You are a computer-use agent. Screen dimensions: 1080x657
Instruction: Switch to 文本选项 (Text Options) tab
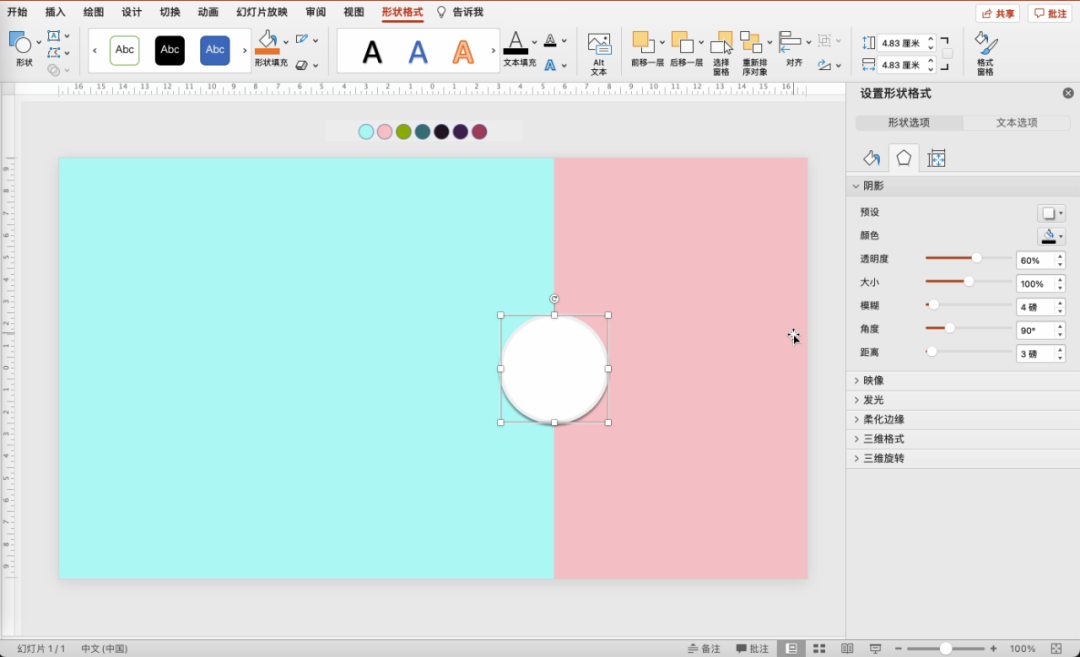[x=1016, y=123]
